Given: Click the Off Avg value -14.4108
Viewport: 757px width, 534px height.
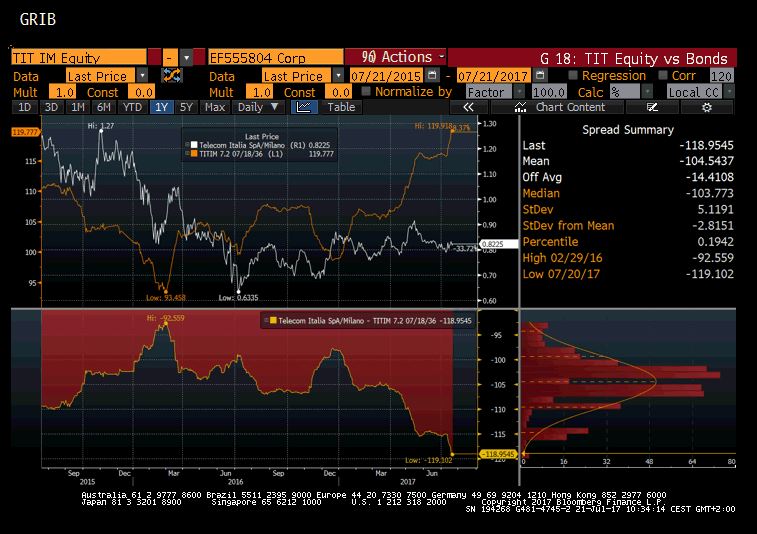Looking at the screenshot, I should (709, 177).
